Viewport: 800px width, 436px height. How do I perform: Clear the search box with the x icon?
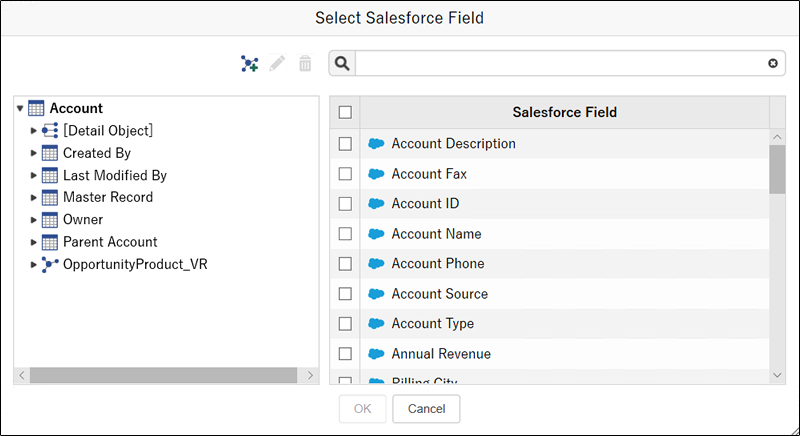pyautogui.click(x=773, y=63)
